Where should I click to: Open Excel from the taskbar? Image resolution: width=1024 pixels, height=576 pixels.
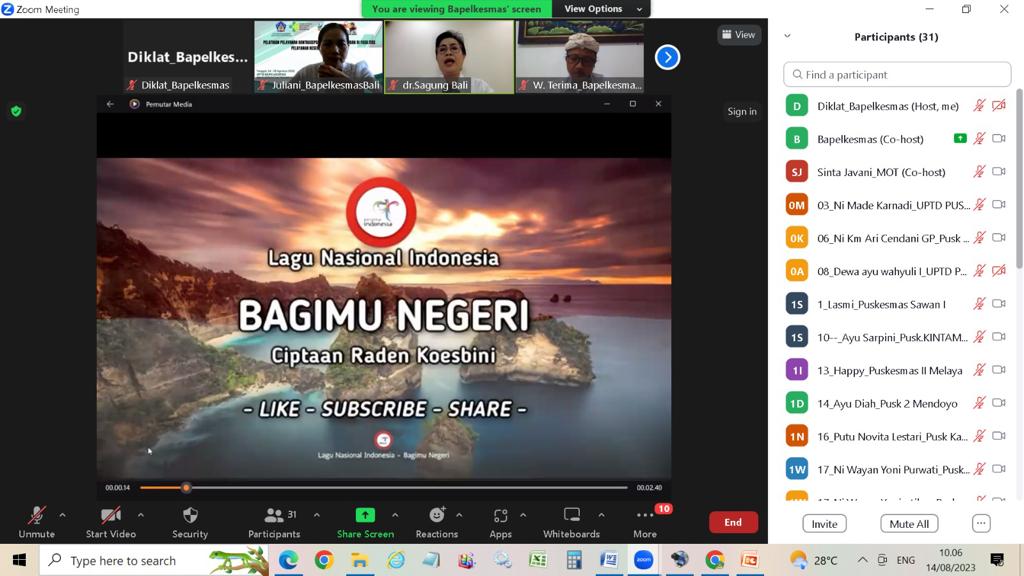(538, 560)
